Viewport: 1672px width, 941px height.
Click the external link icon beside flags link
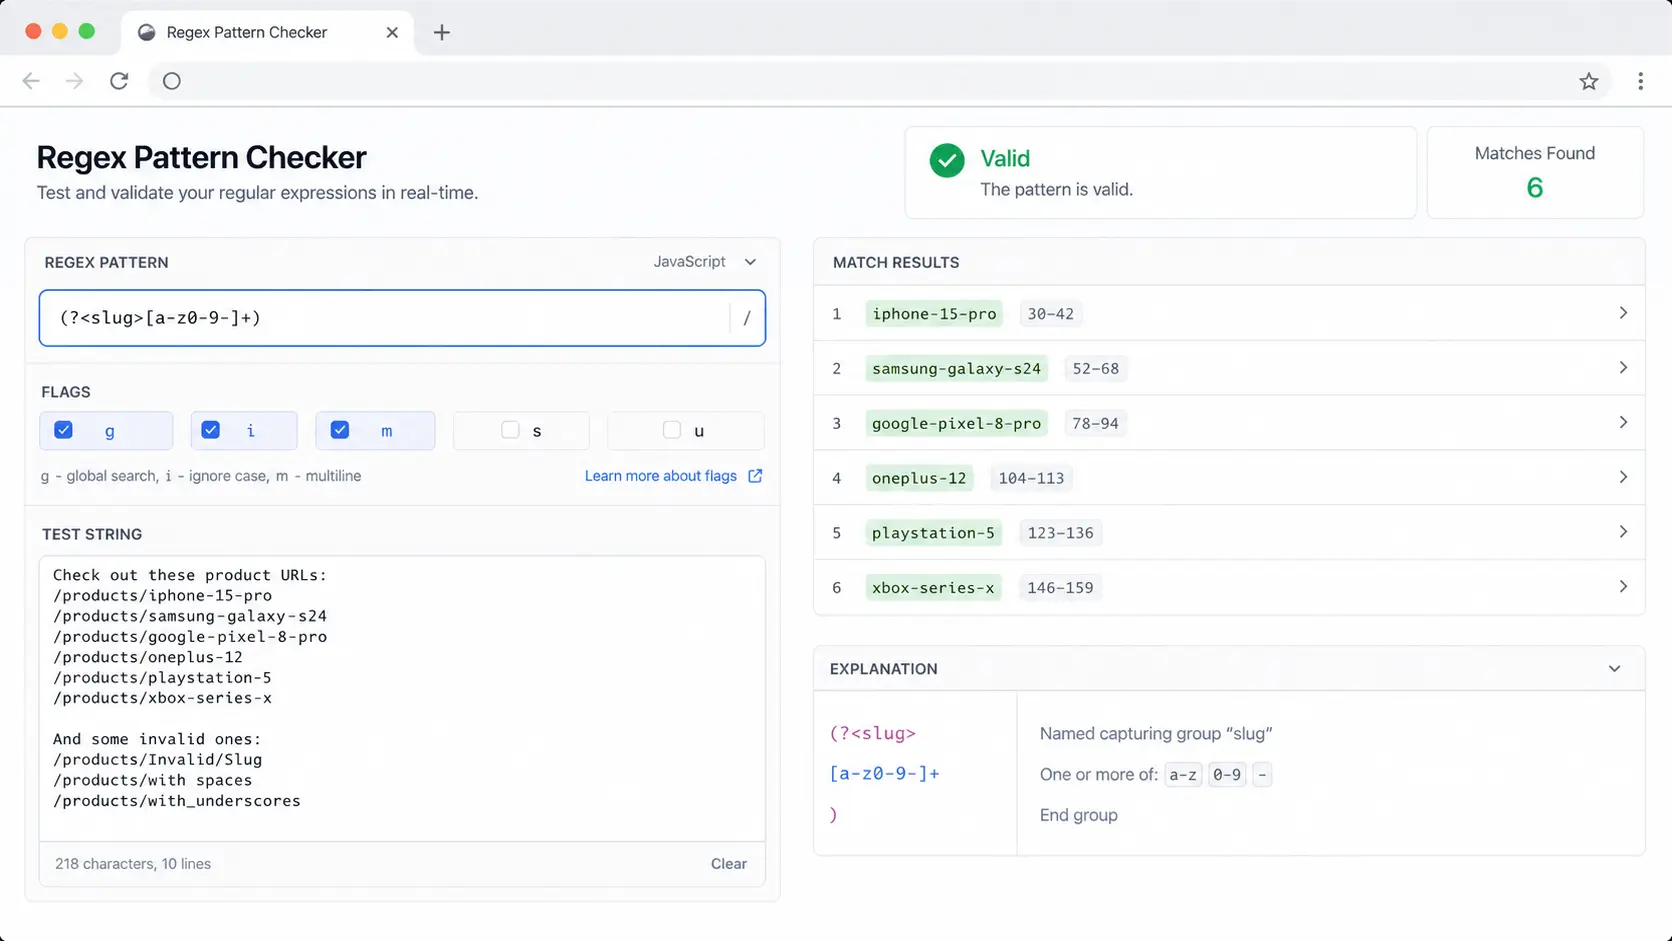(755, 476)
